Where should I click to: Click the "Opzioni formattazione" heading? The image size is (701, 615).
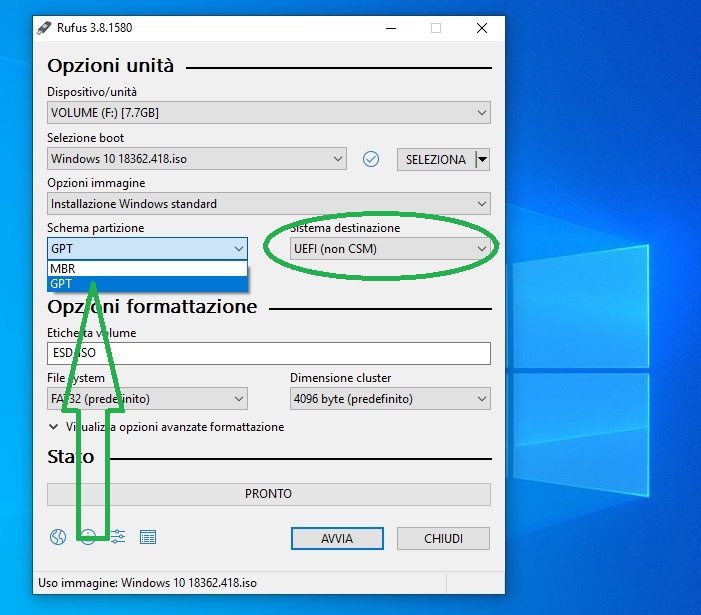pos(152,307)
